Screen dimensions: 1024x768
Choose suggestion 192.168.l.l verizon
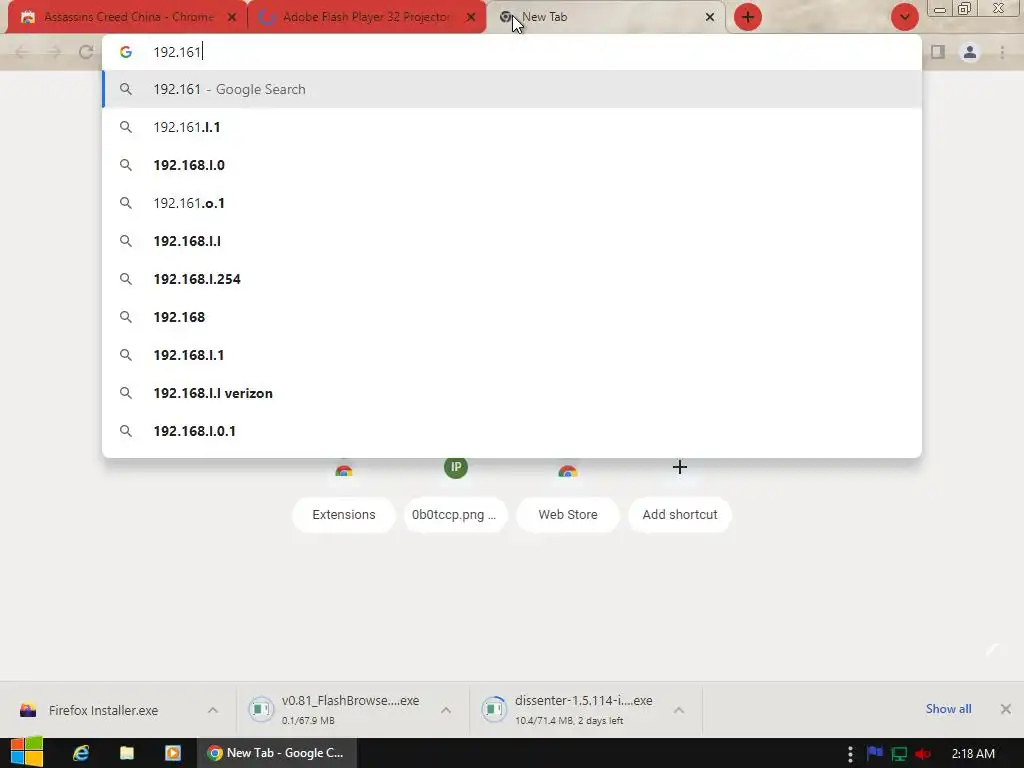[x=511, y=393]
